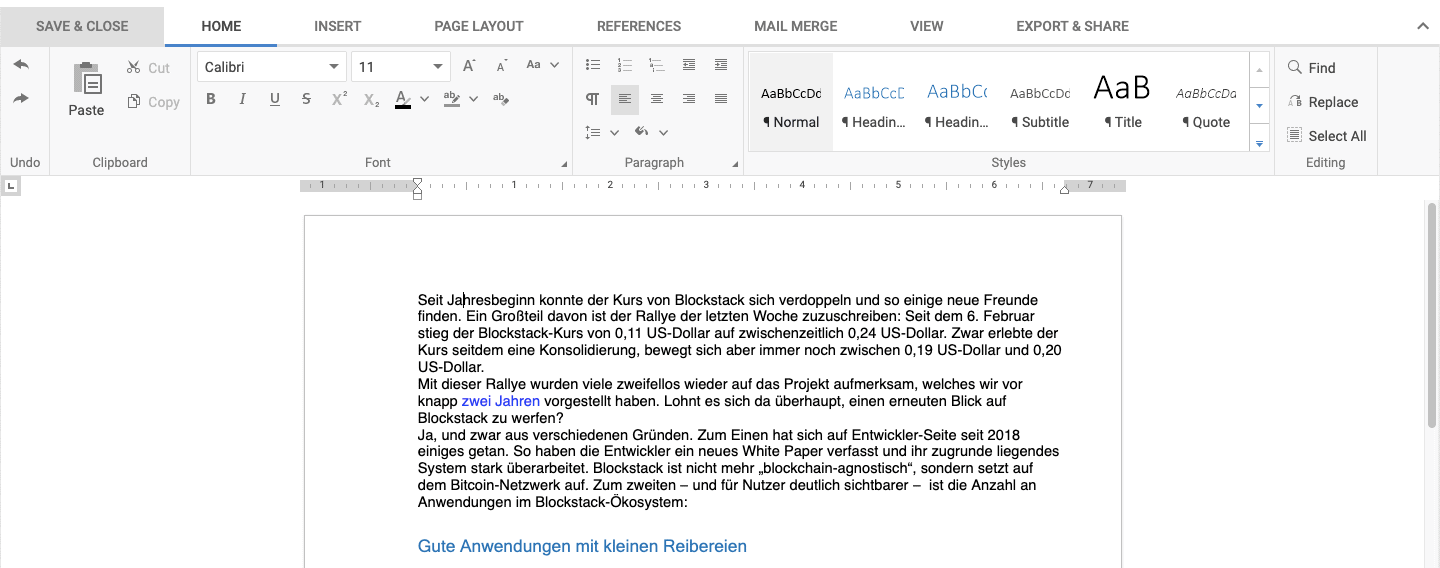
Task: Open the VIEW tab
Action: click(927, 26)
